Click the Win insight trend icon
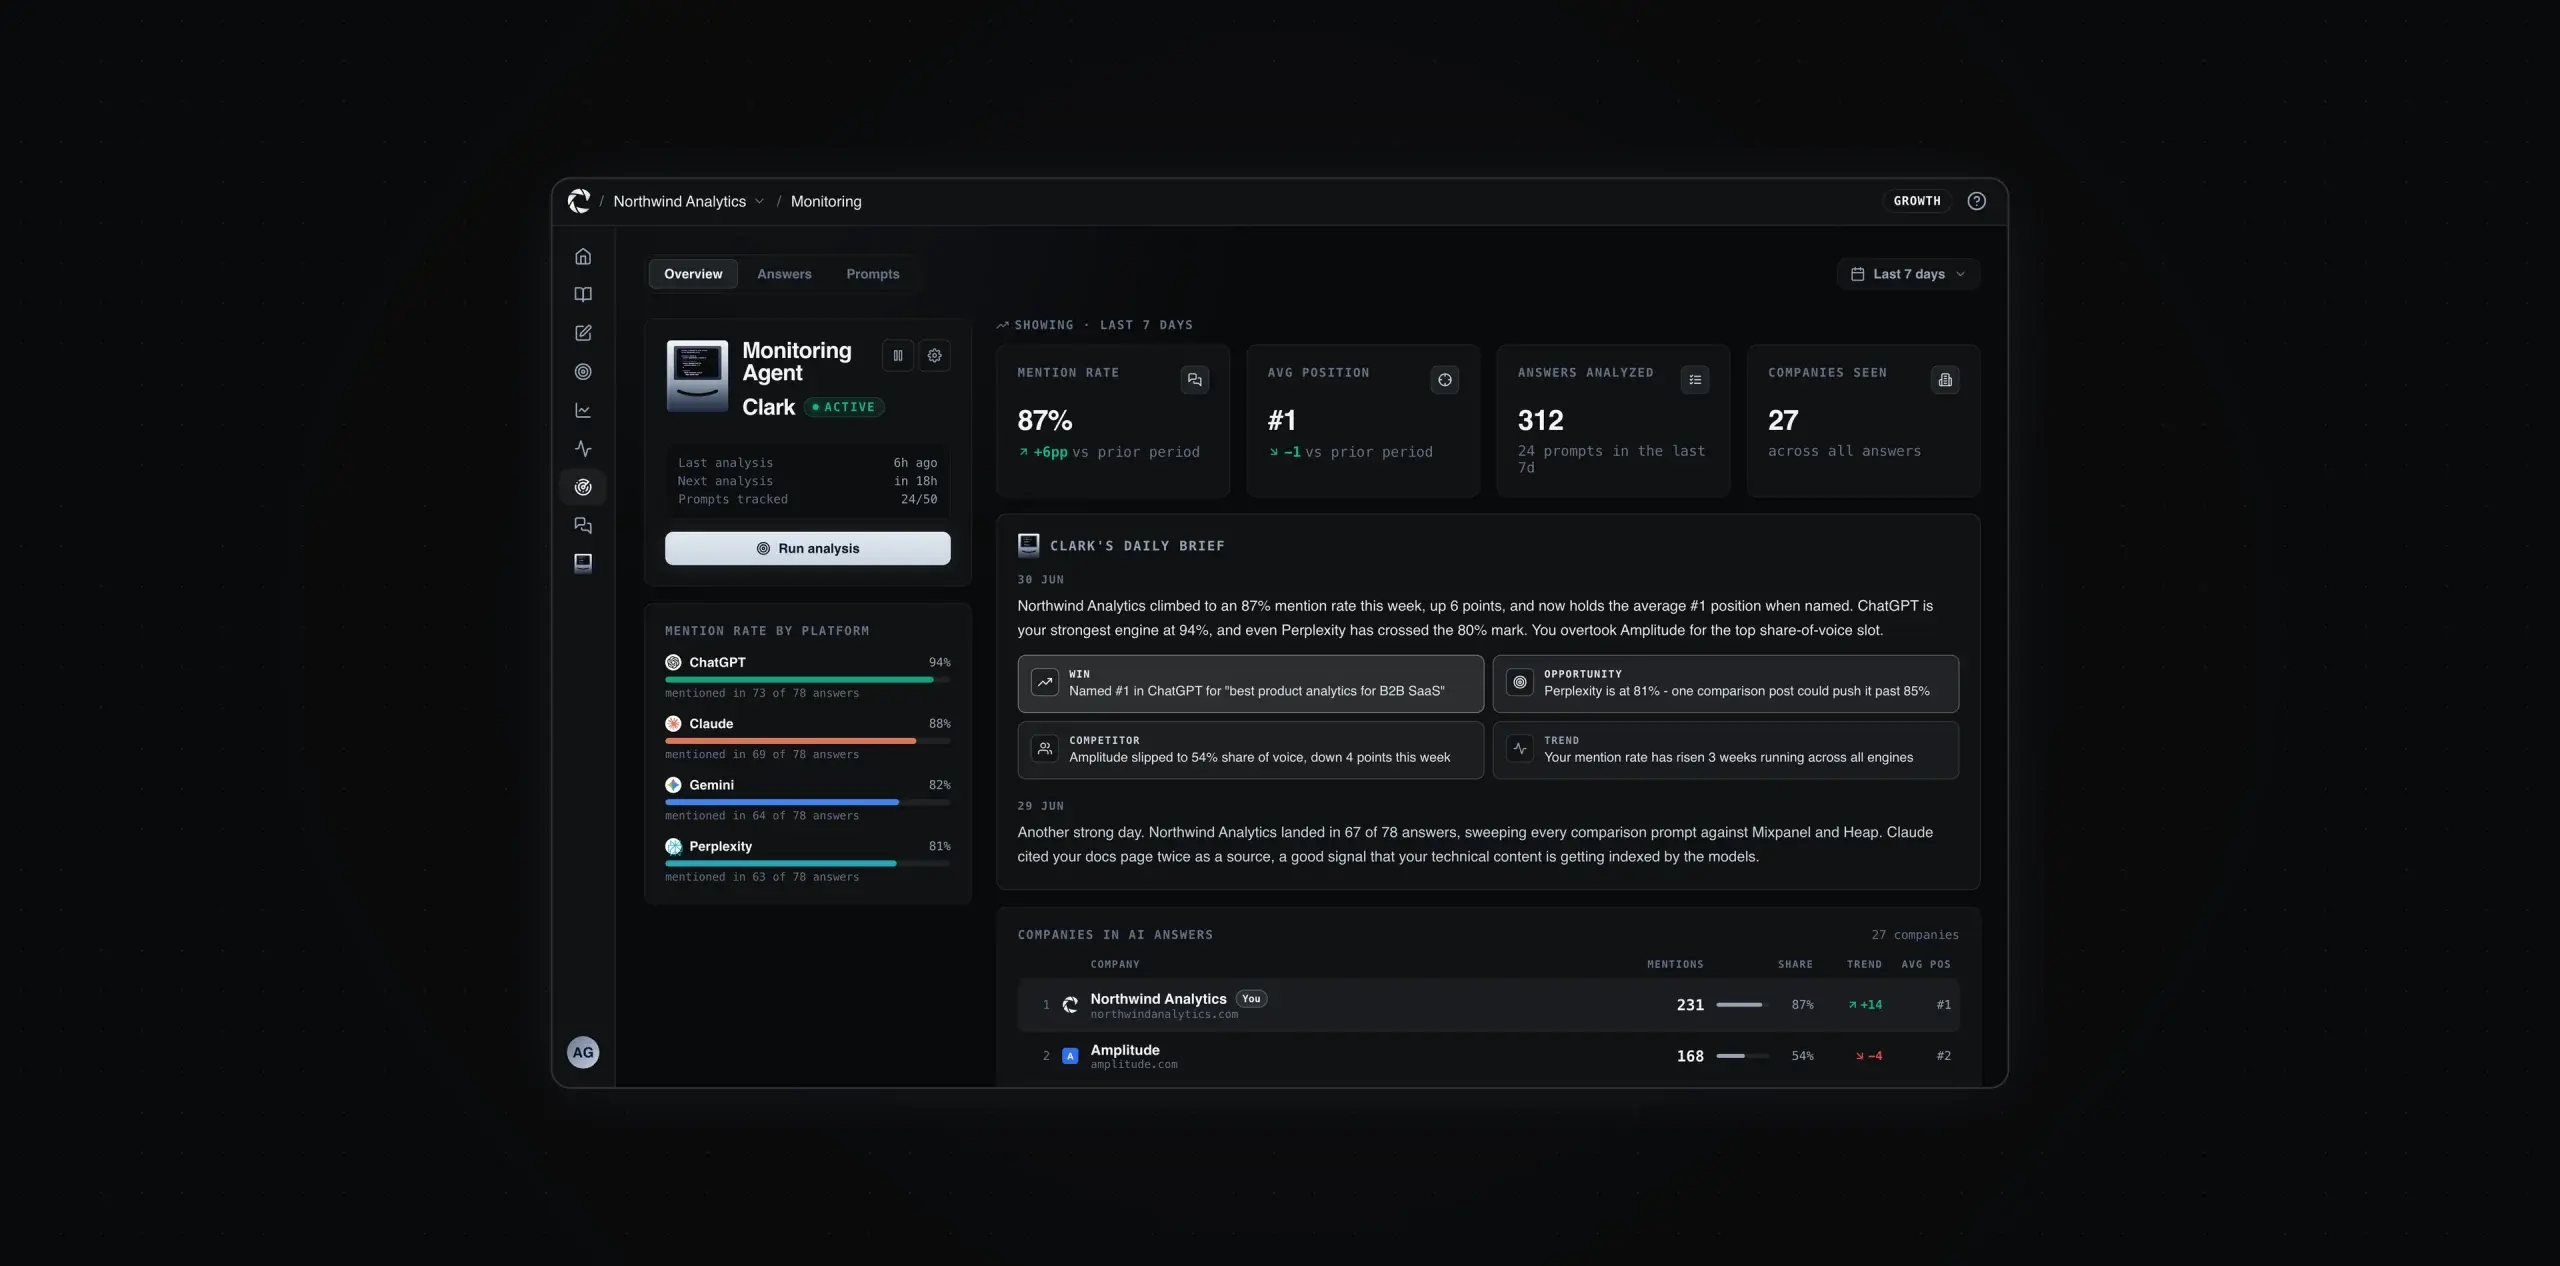Image resolution: width=2560 pixels, height=1266 pixels. point(1045,682)
